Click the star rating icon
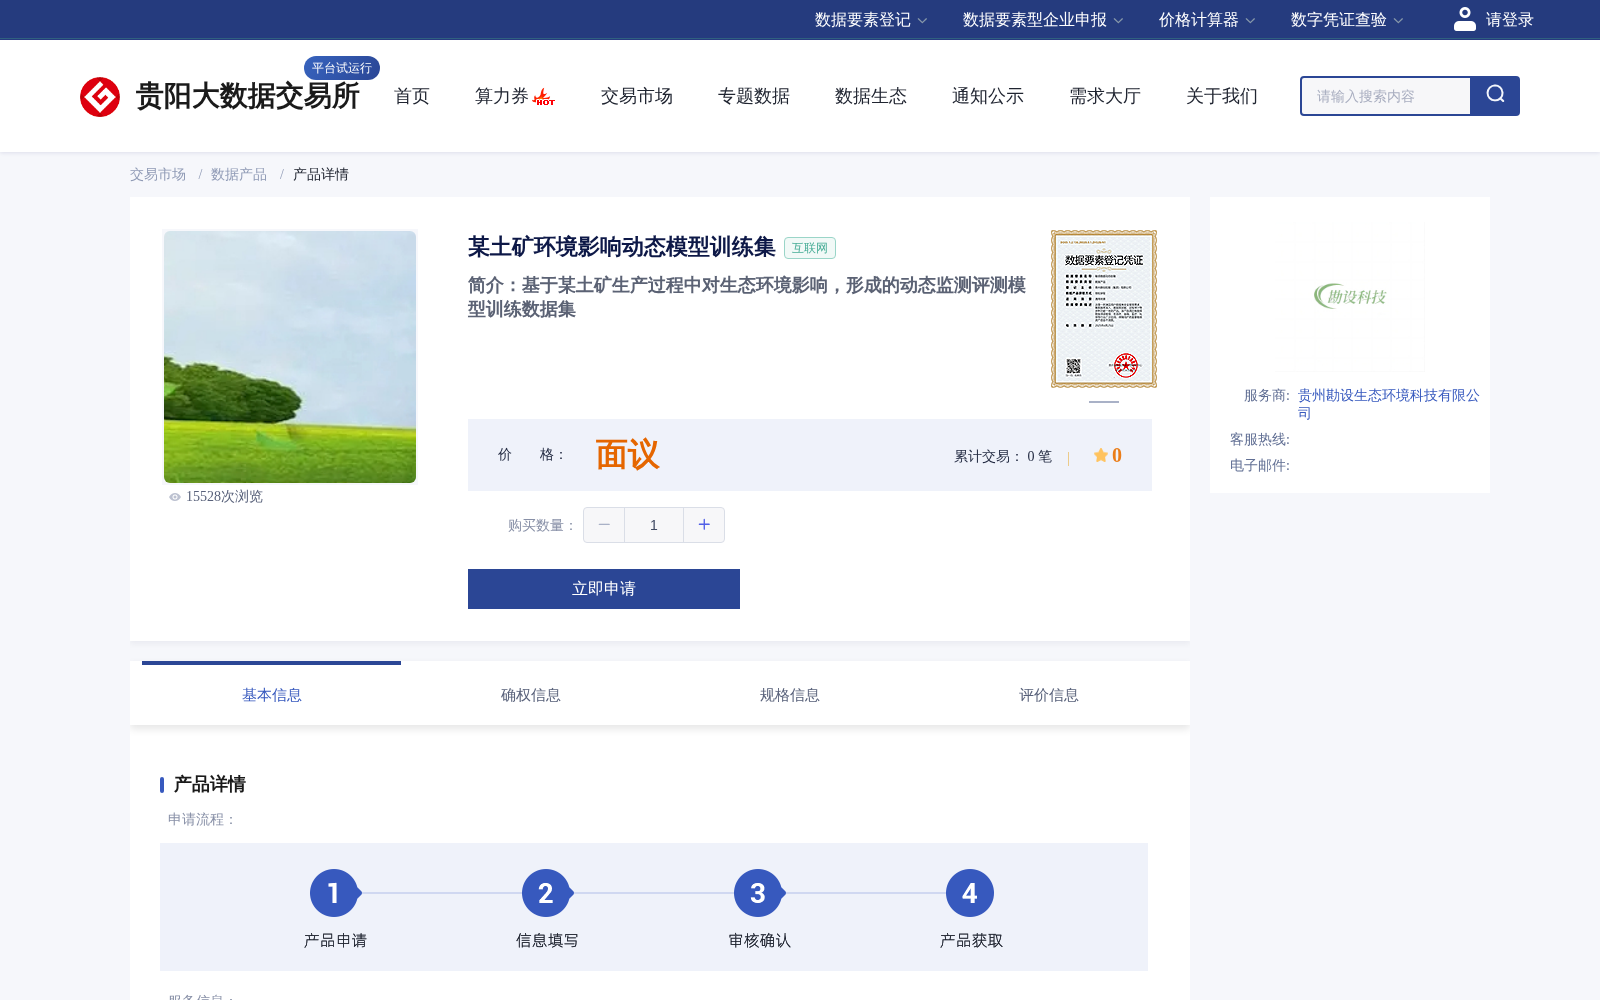 tap(1100, 455)
